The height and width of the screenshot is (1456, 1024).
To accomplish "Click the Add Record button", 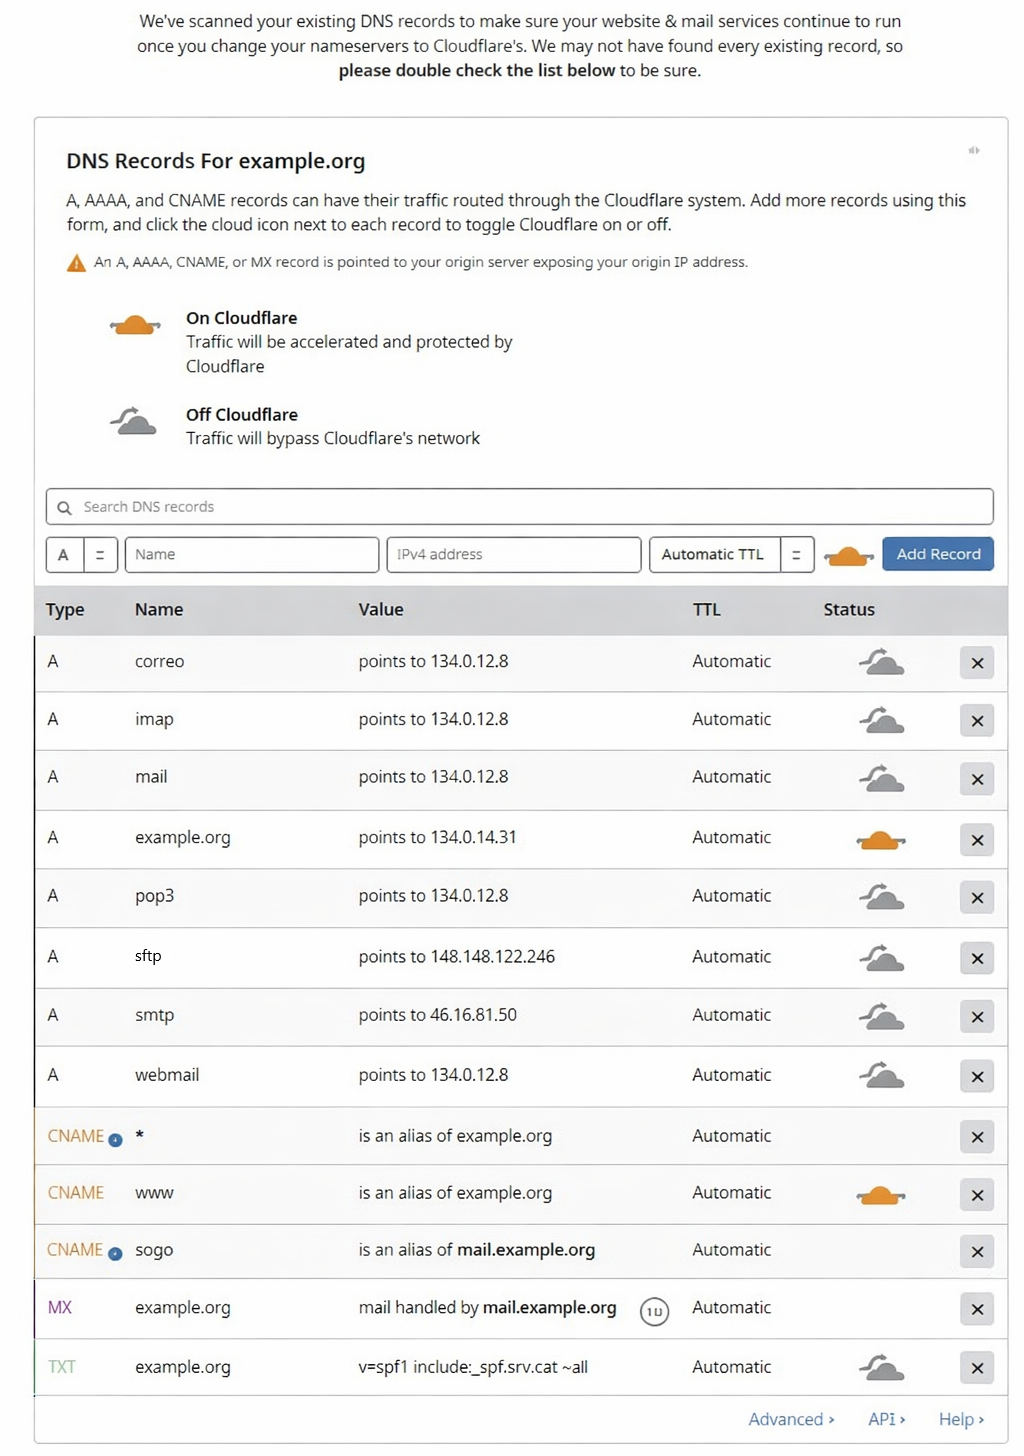I will point(937,555).
